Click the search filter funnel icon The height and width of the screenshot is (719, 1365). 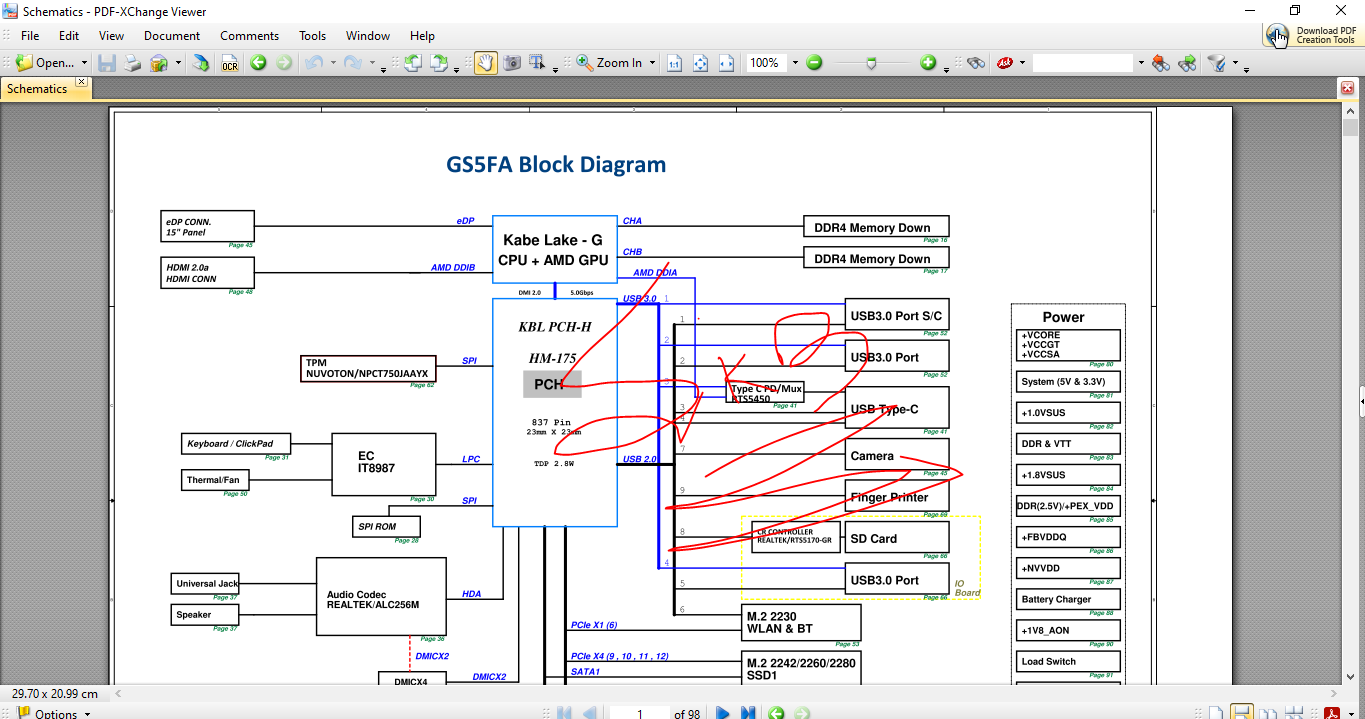click(1216, 62)
